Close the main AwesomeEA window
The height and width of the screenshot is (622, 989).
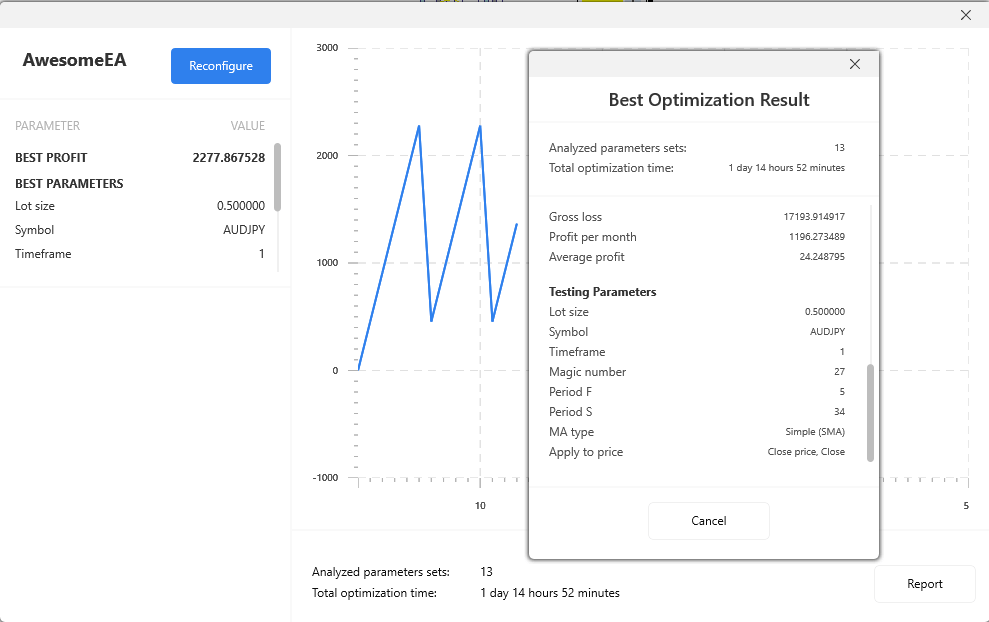pyautogui.click(x=965, y=15)
